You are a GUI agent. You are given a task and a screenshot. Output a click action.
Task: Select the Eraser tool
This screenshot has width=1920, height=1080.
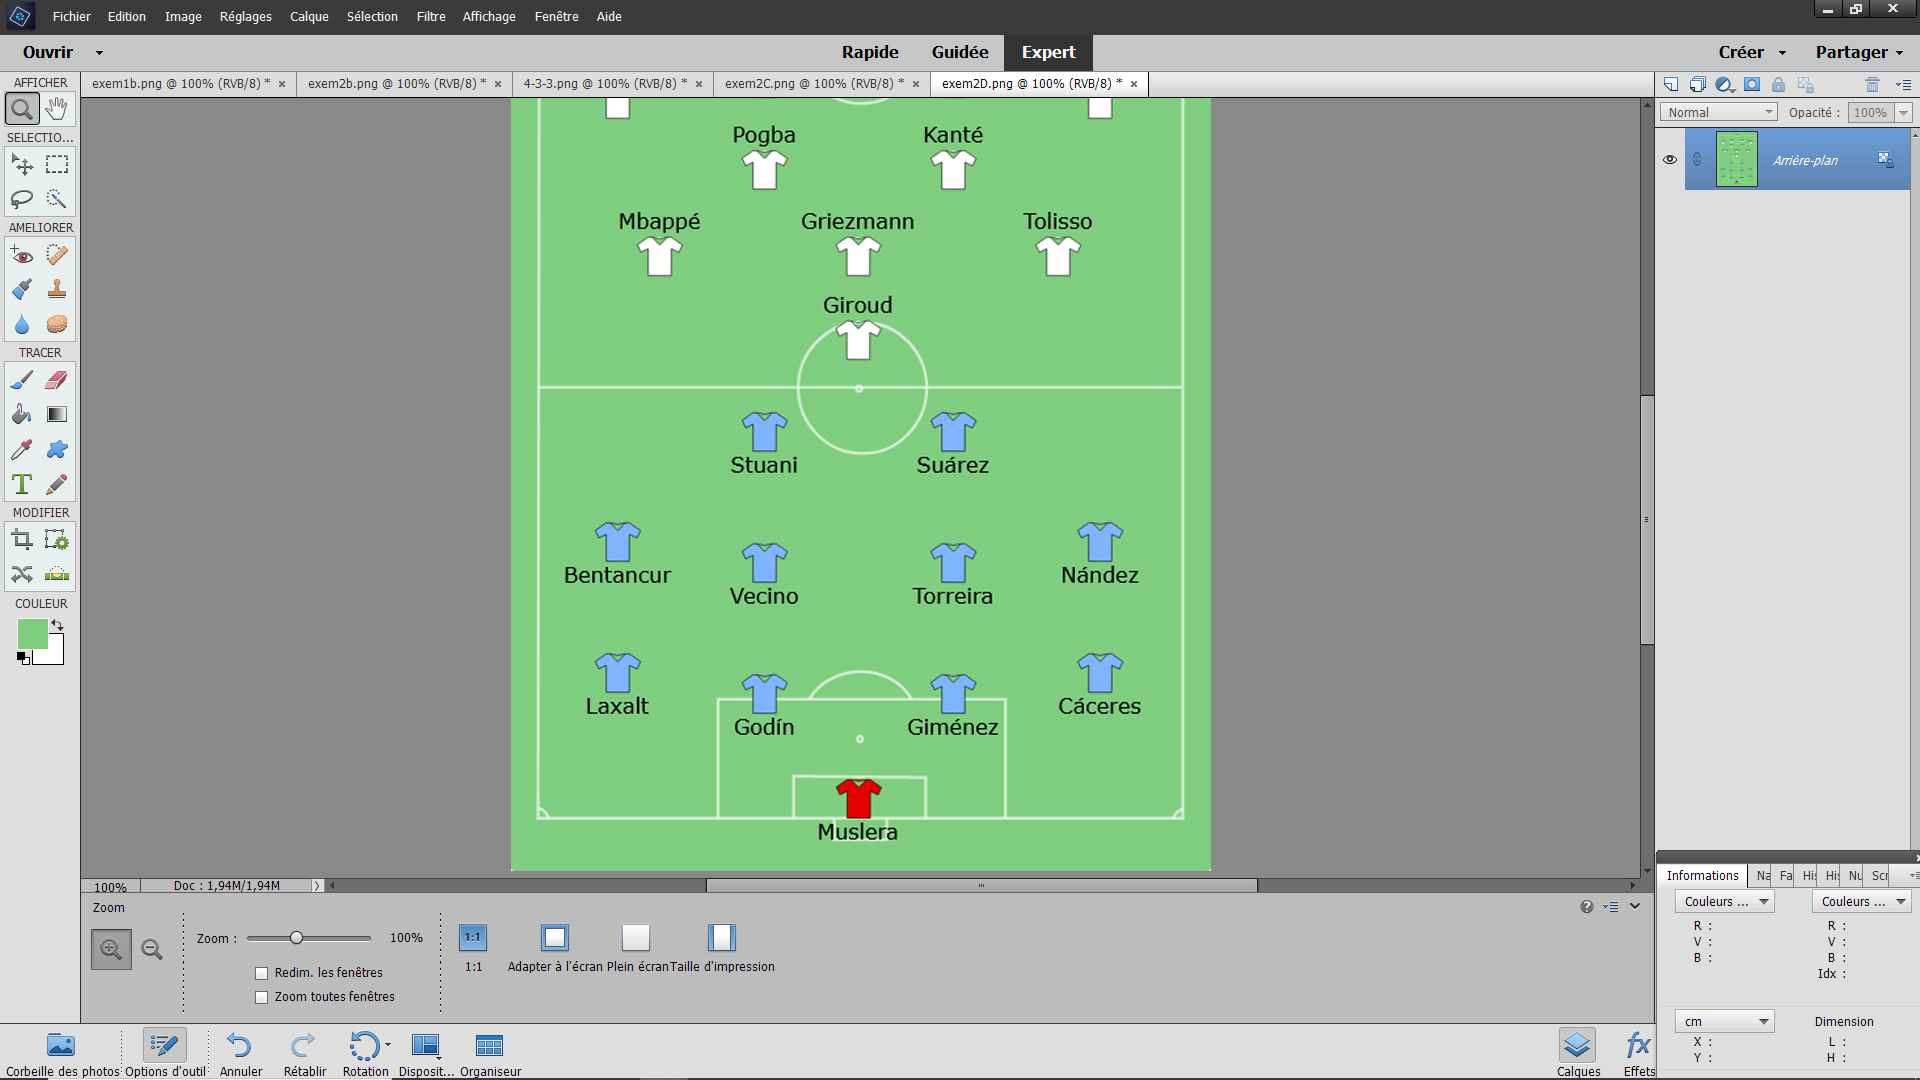point(57,380)
